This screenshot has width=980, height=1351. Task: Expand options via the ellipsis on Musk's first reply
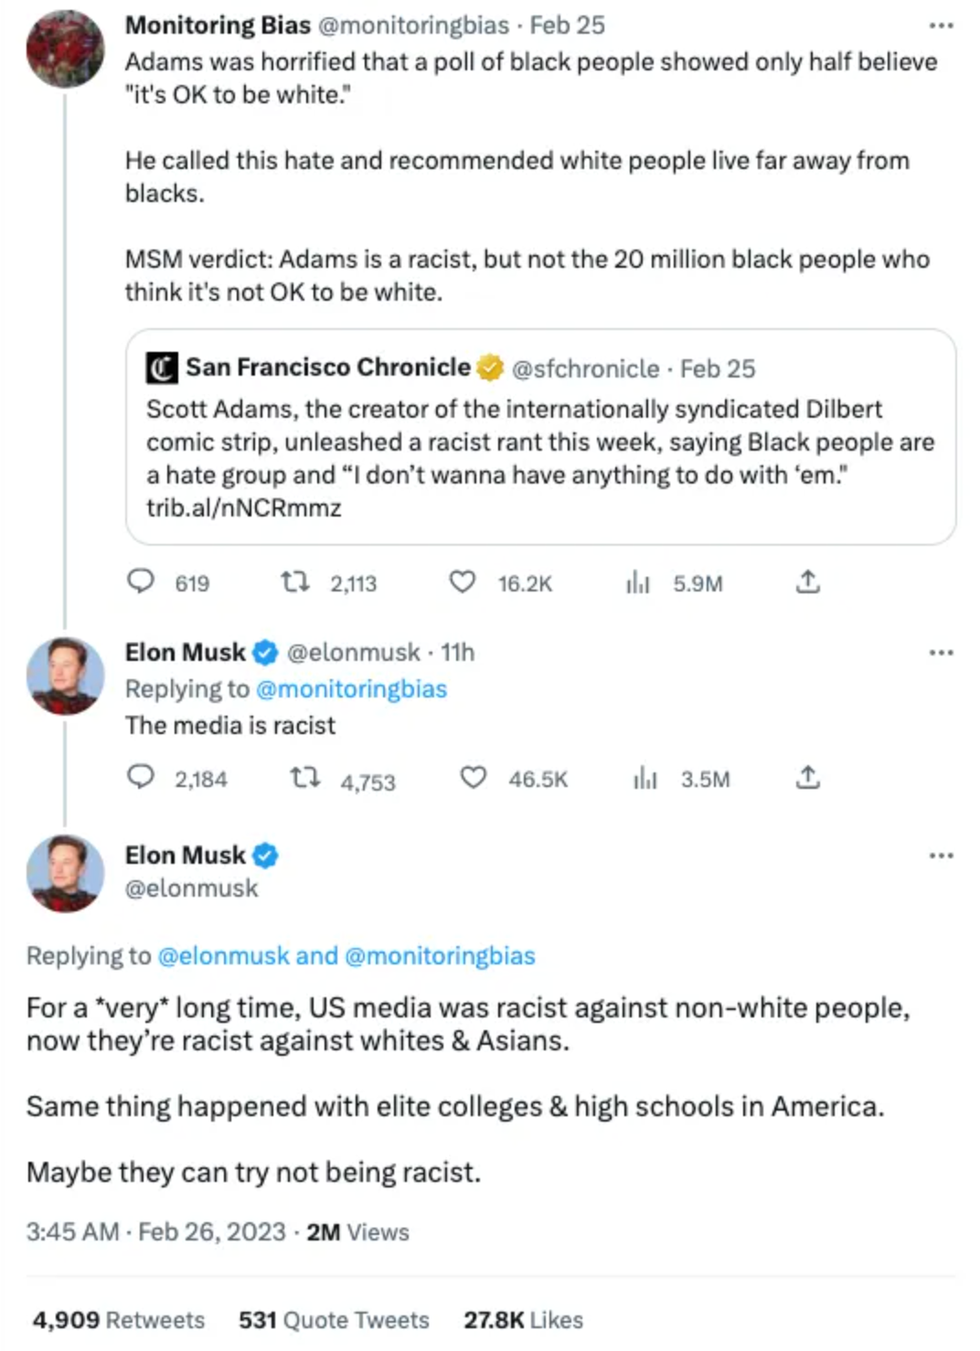(941, 652)
